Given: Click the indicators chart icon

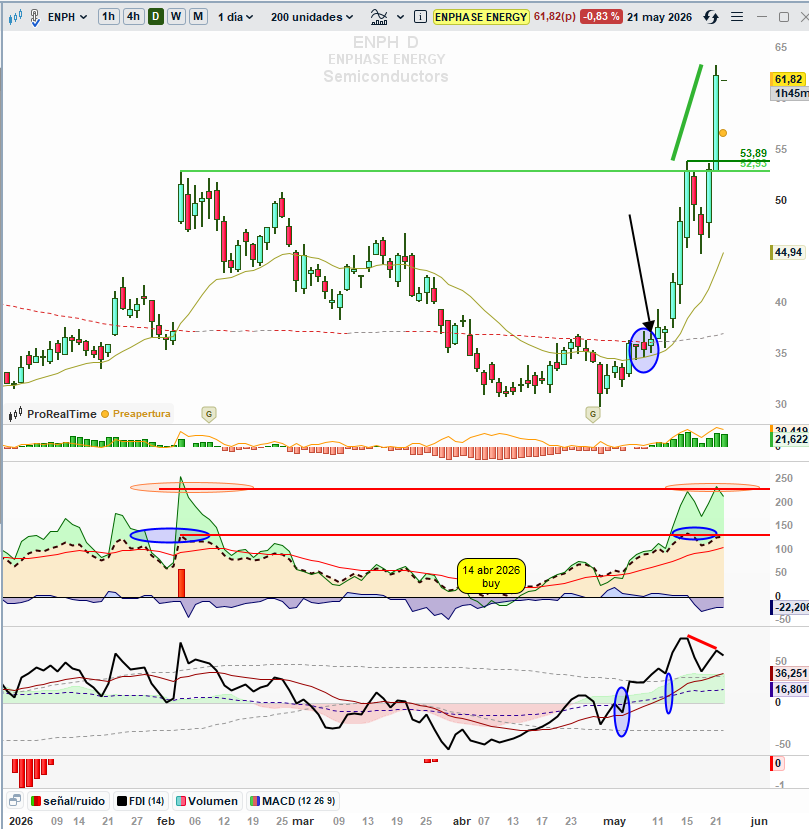Looking at the screenshot, I should pyautogui.click(x=379, y=17).
